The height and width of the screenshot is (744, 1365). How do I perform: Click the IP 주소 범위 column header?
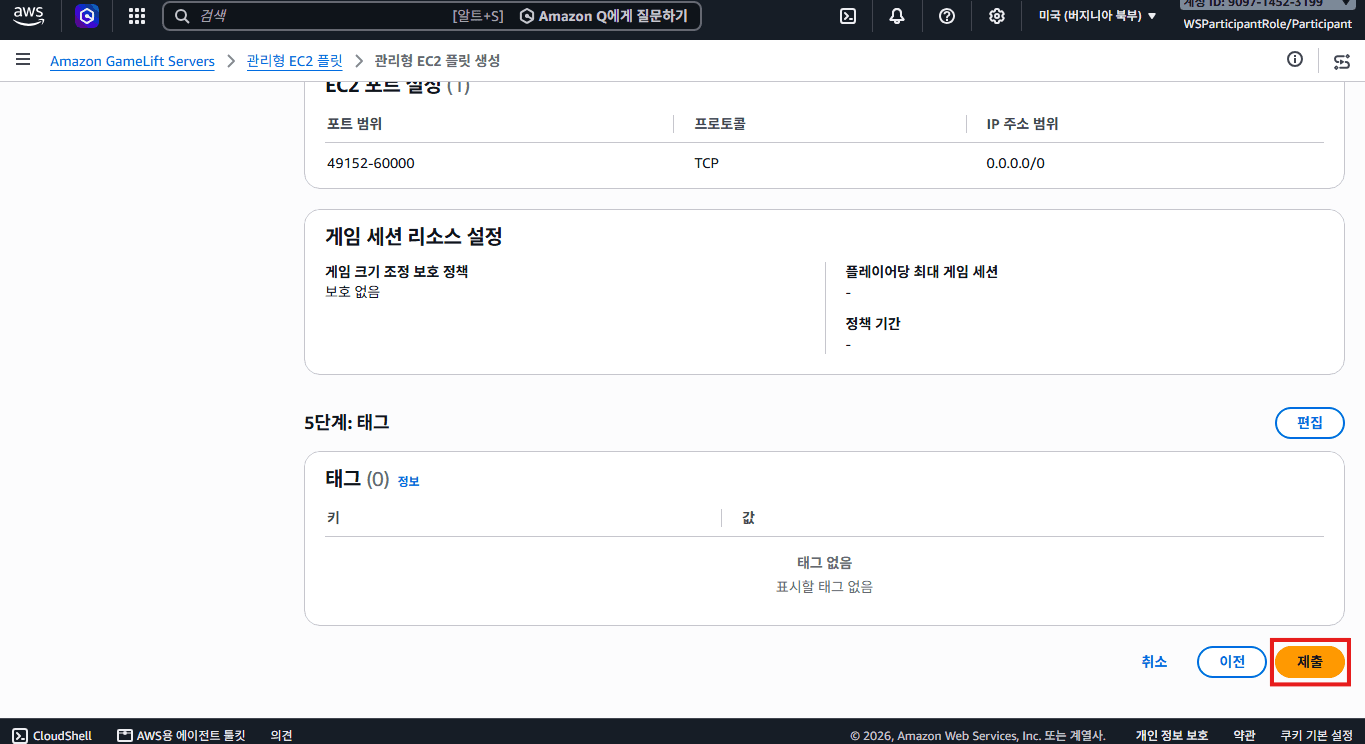[x=1022, y=124]
